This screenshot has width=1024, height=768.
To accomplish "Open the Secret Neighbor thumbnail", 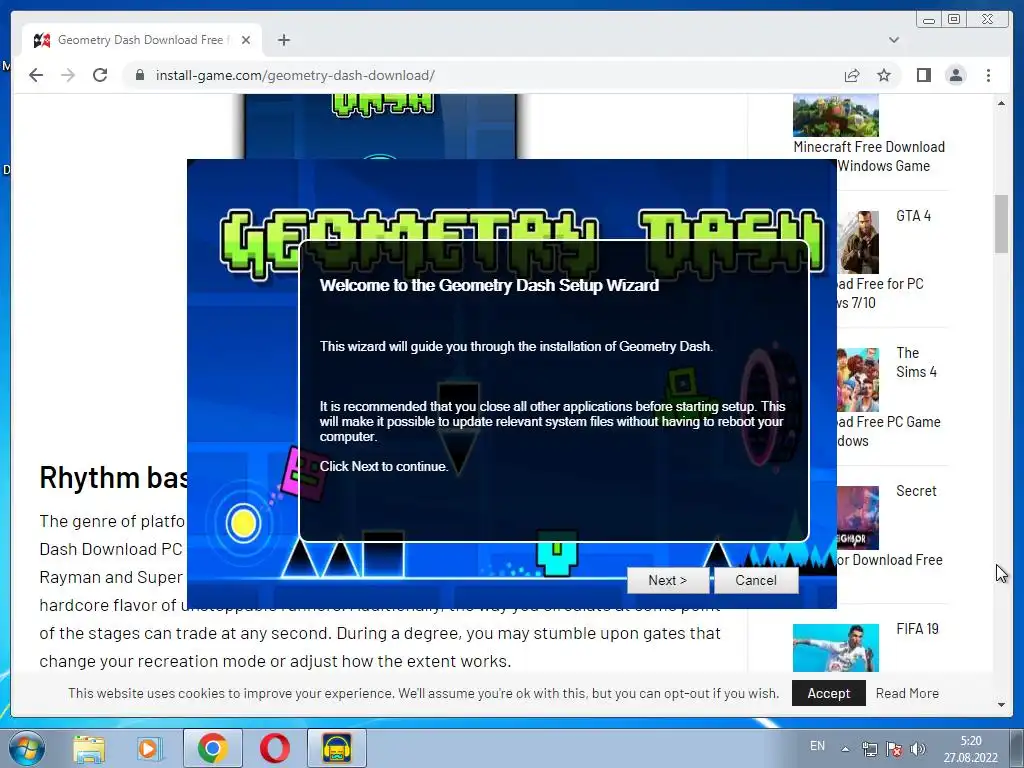I will pos(858,517).
